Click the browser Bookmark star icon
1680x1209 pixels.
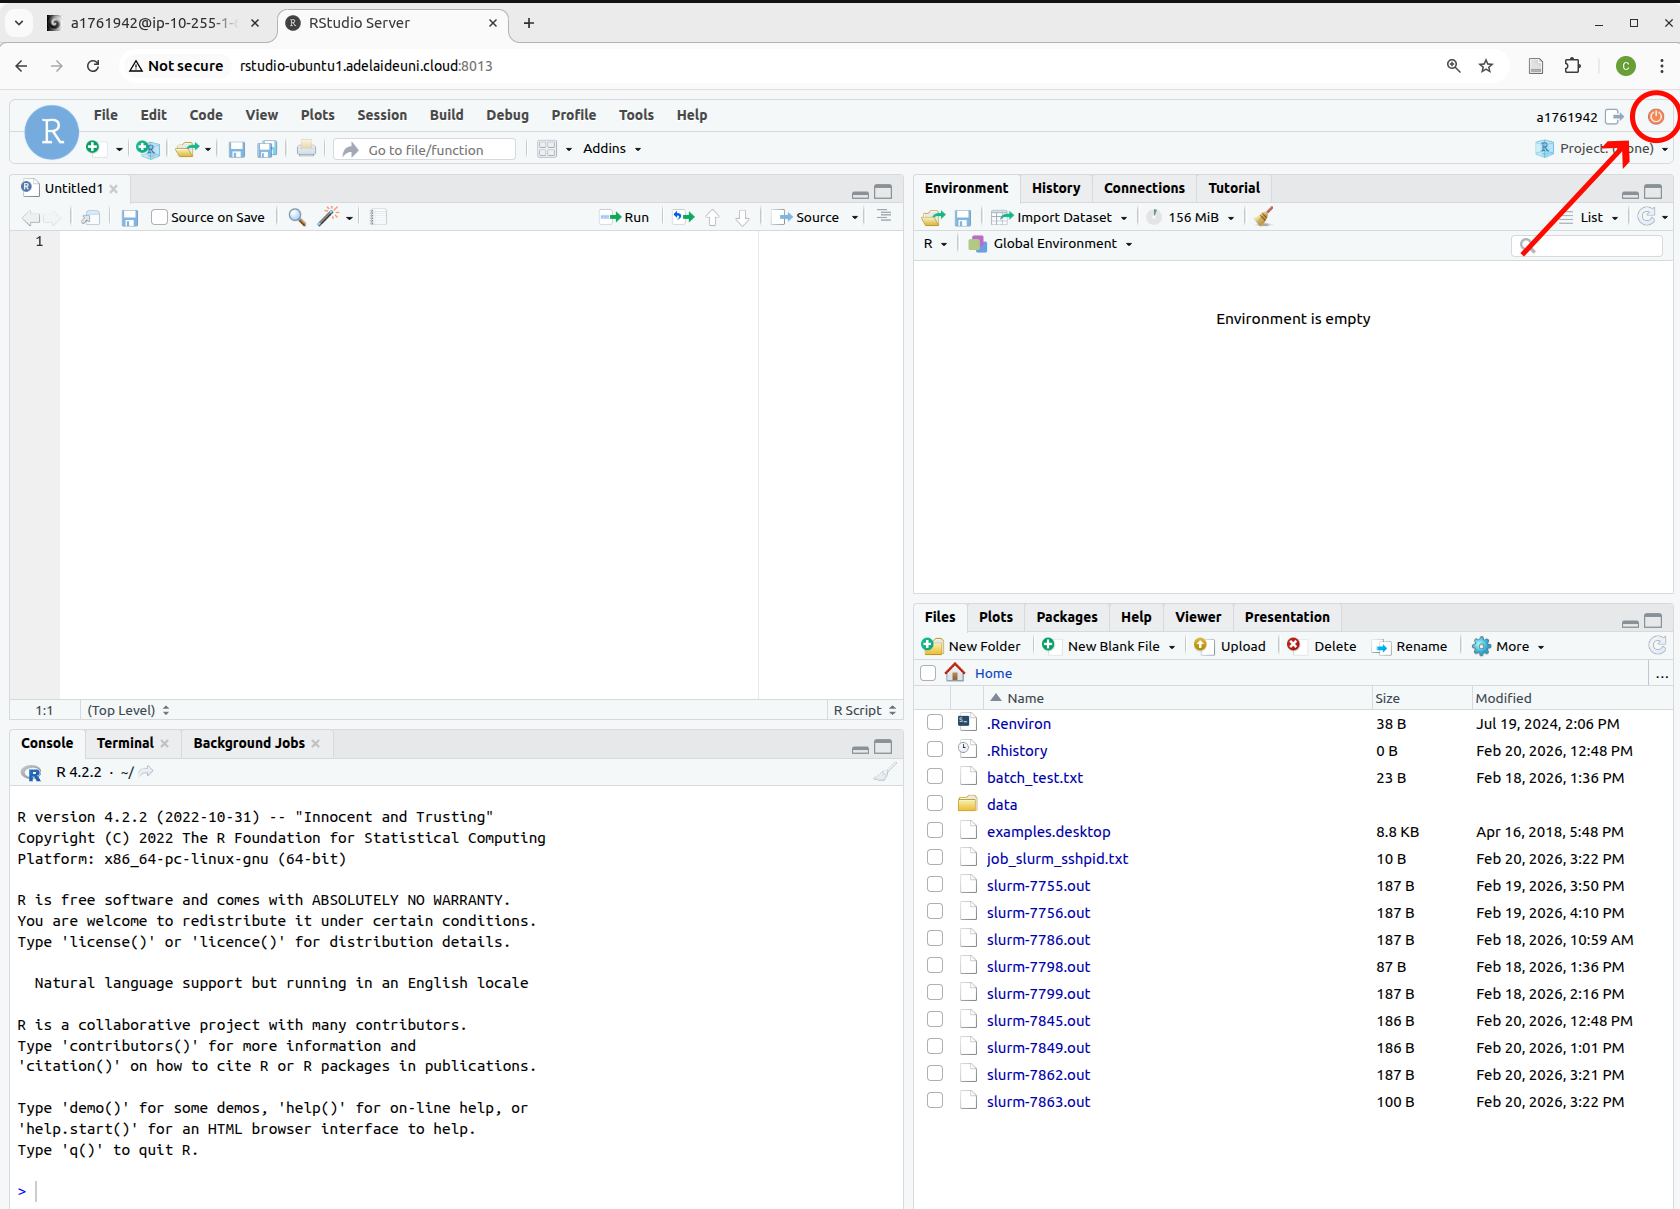(x=1486, y=66)
